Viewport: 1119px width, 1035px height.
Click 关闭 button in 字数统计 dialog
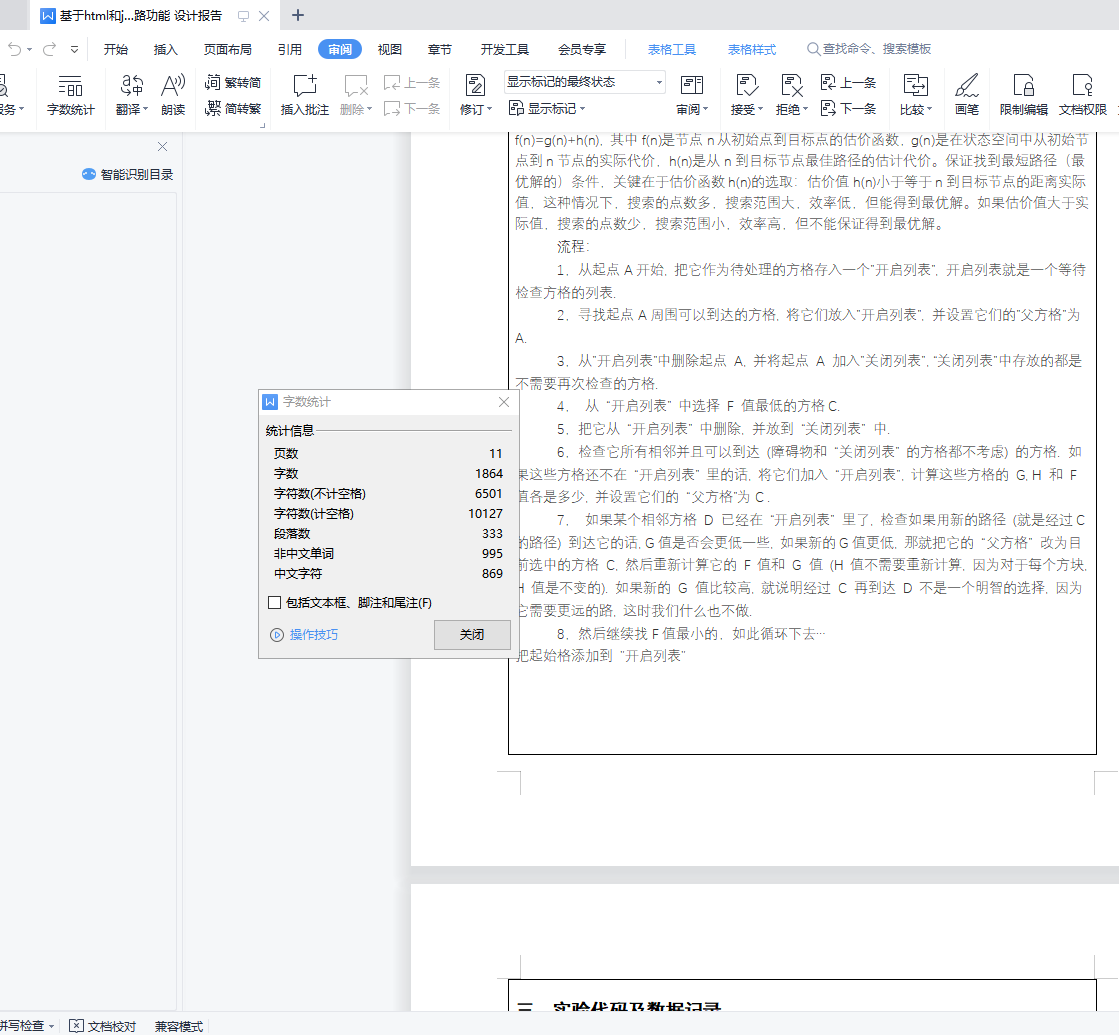pyautogui.click(x=472, y=635)
